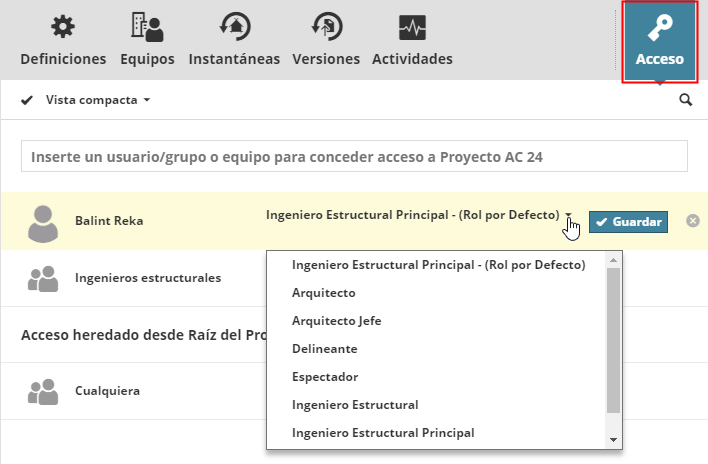This screenshot has width=708, height=464.
Task: Select Arquitecto from the role list
Action: tap(324, 293)
